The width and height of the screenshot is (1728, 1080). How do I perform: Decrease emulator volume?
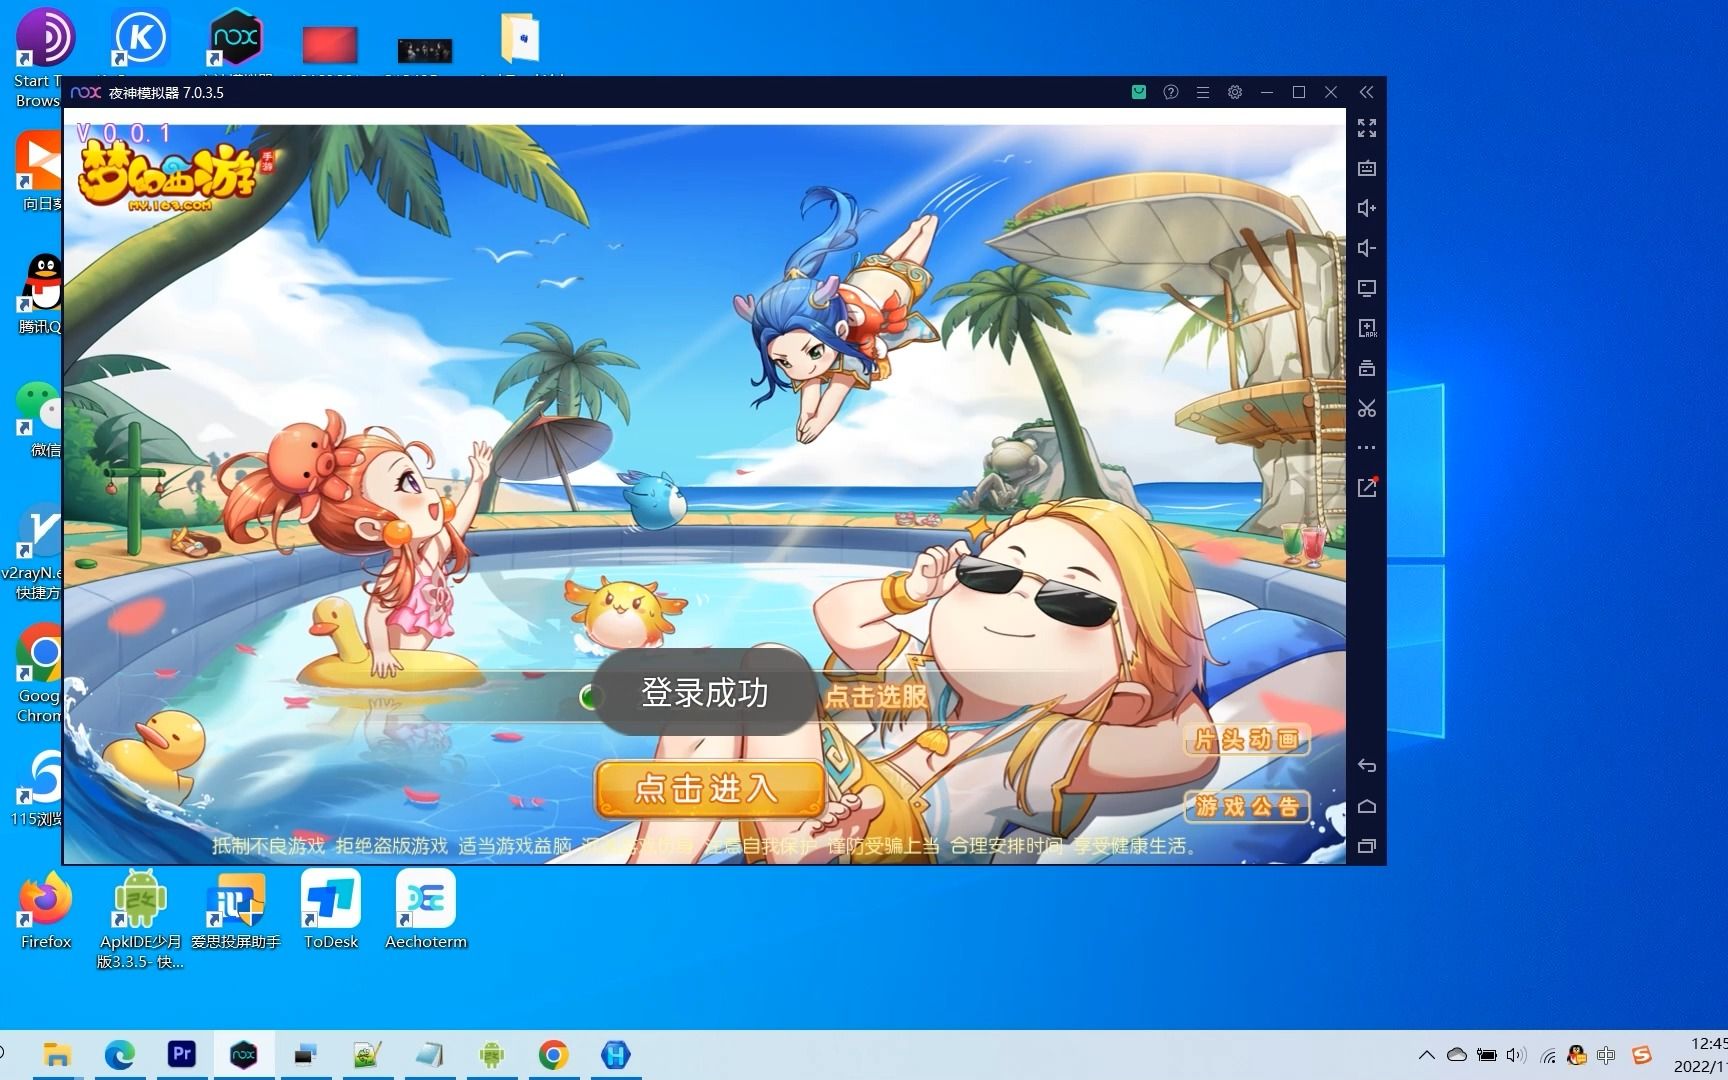click(1366, 248)
